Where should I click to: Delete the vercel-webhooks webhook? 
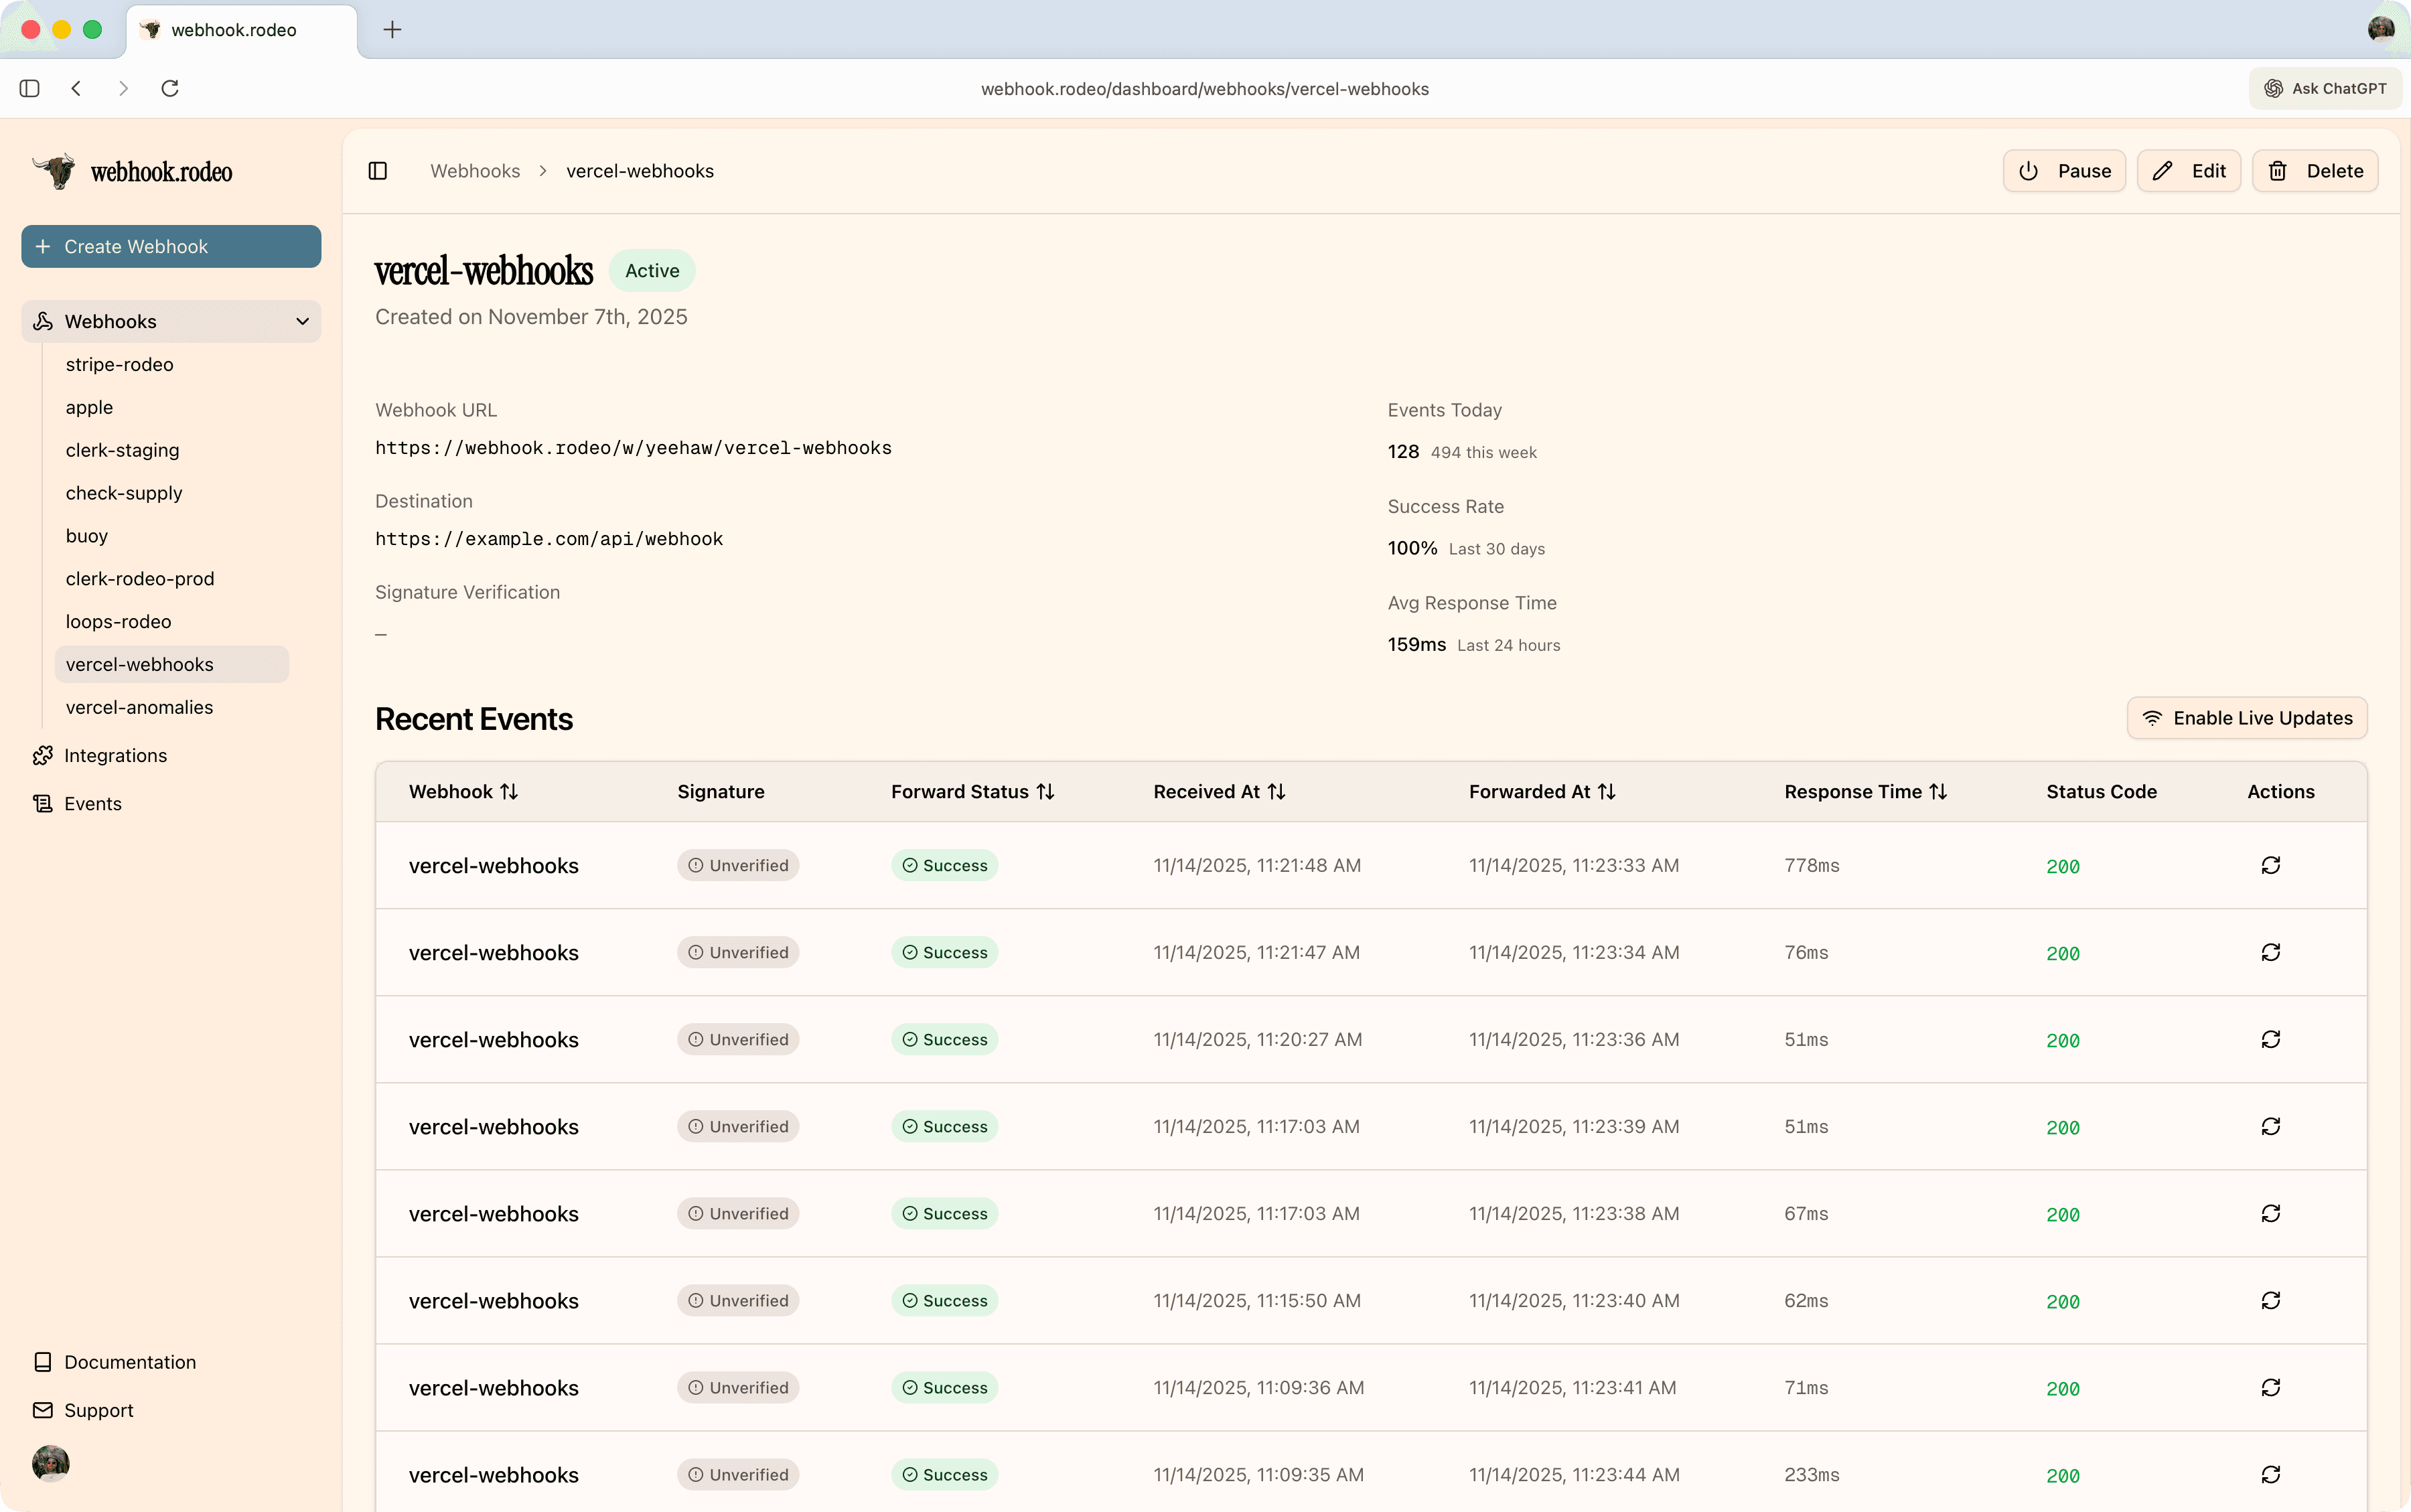coord(2315,171)
